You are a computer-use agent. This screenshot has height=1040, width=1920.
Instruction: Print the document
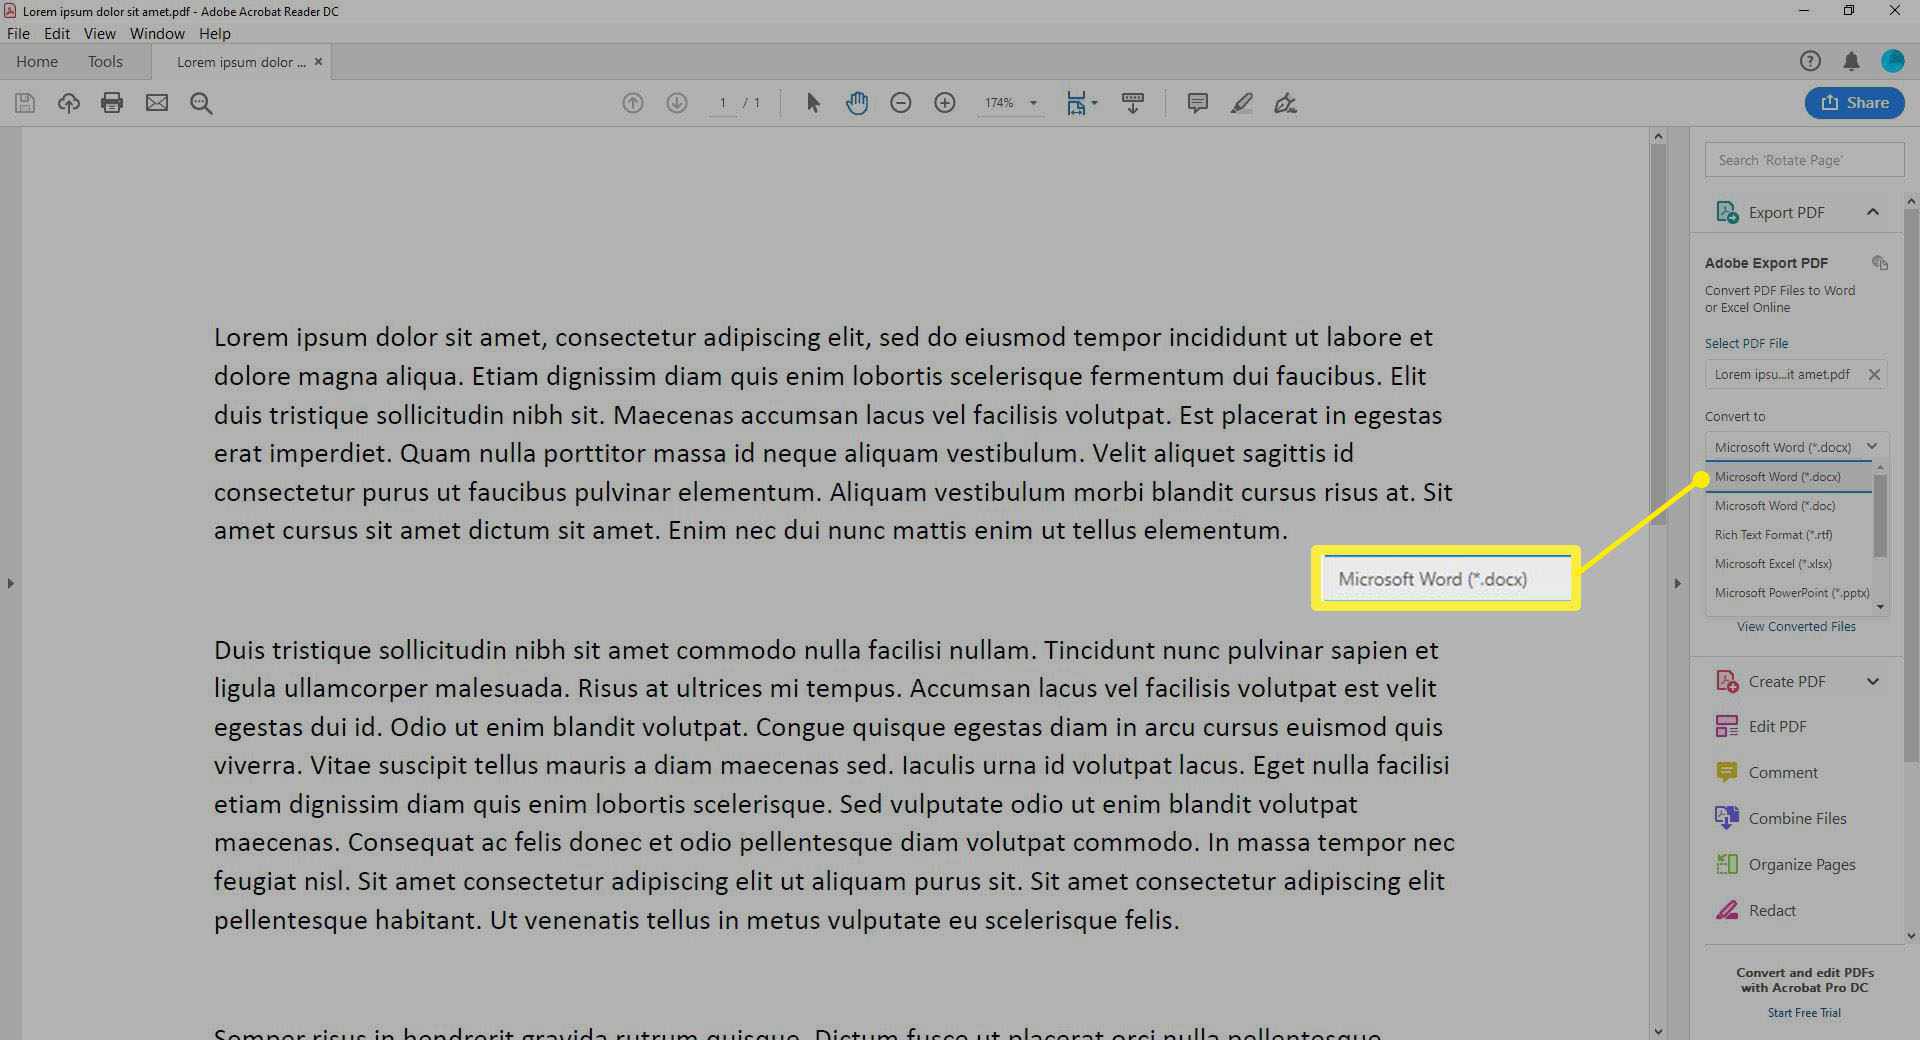coord(112,103)
